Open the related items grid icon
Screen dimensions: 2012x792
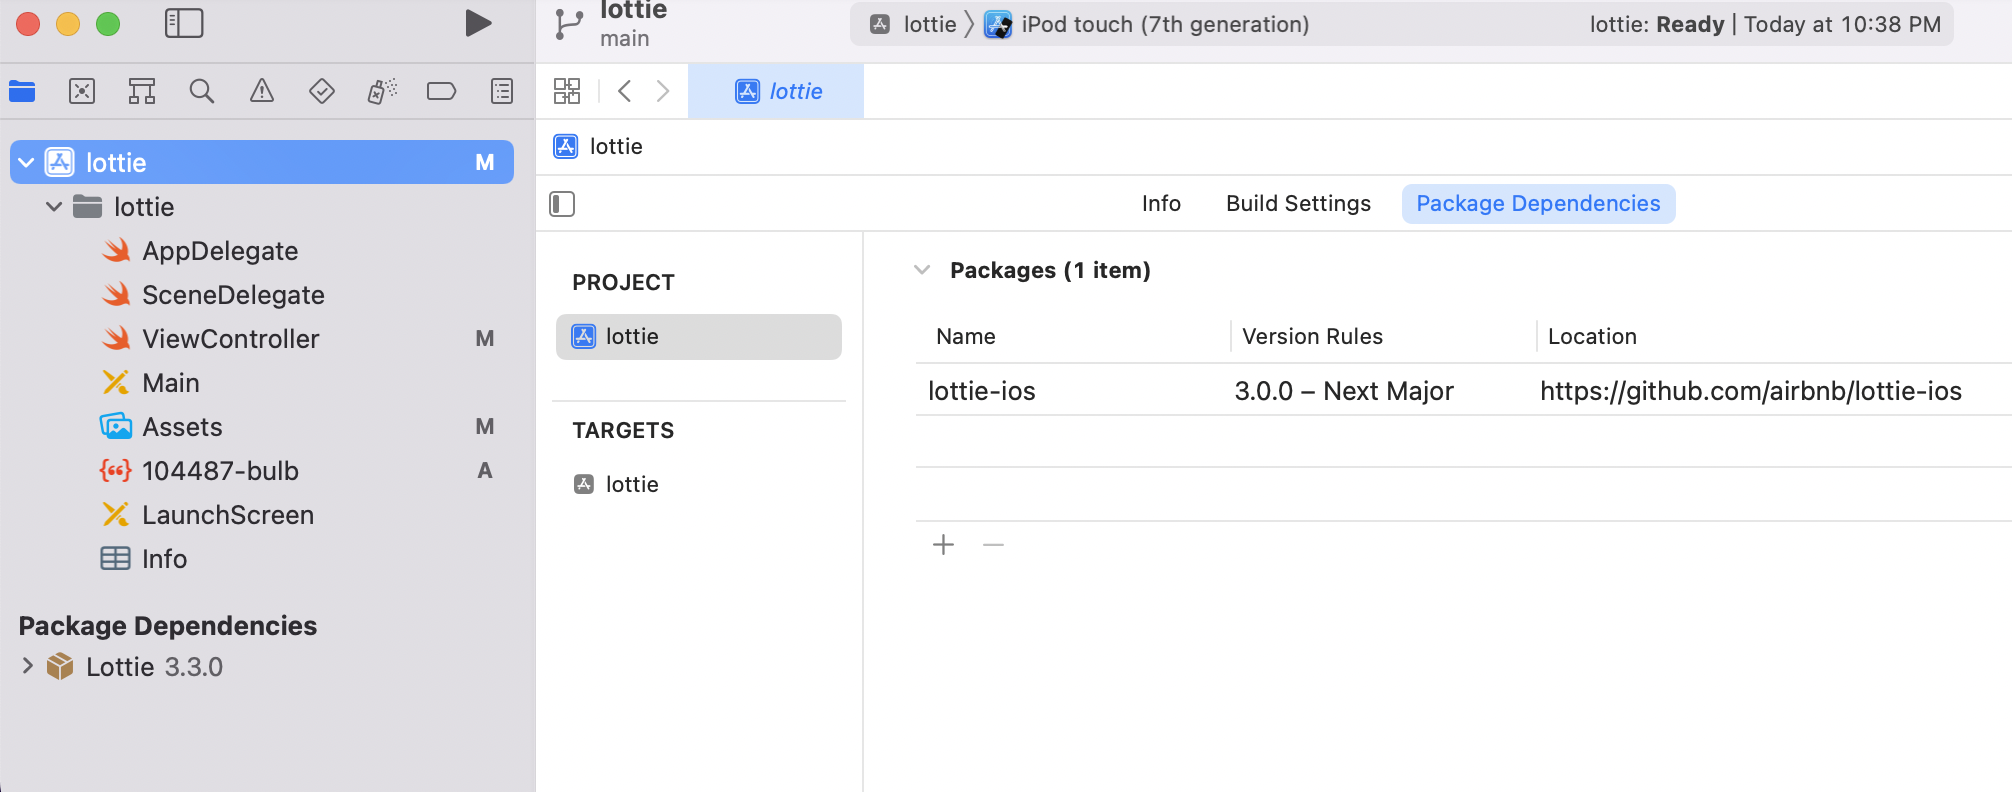(x=567, y=92)
